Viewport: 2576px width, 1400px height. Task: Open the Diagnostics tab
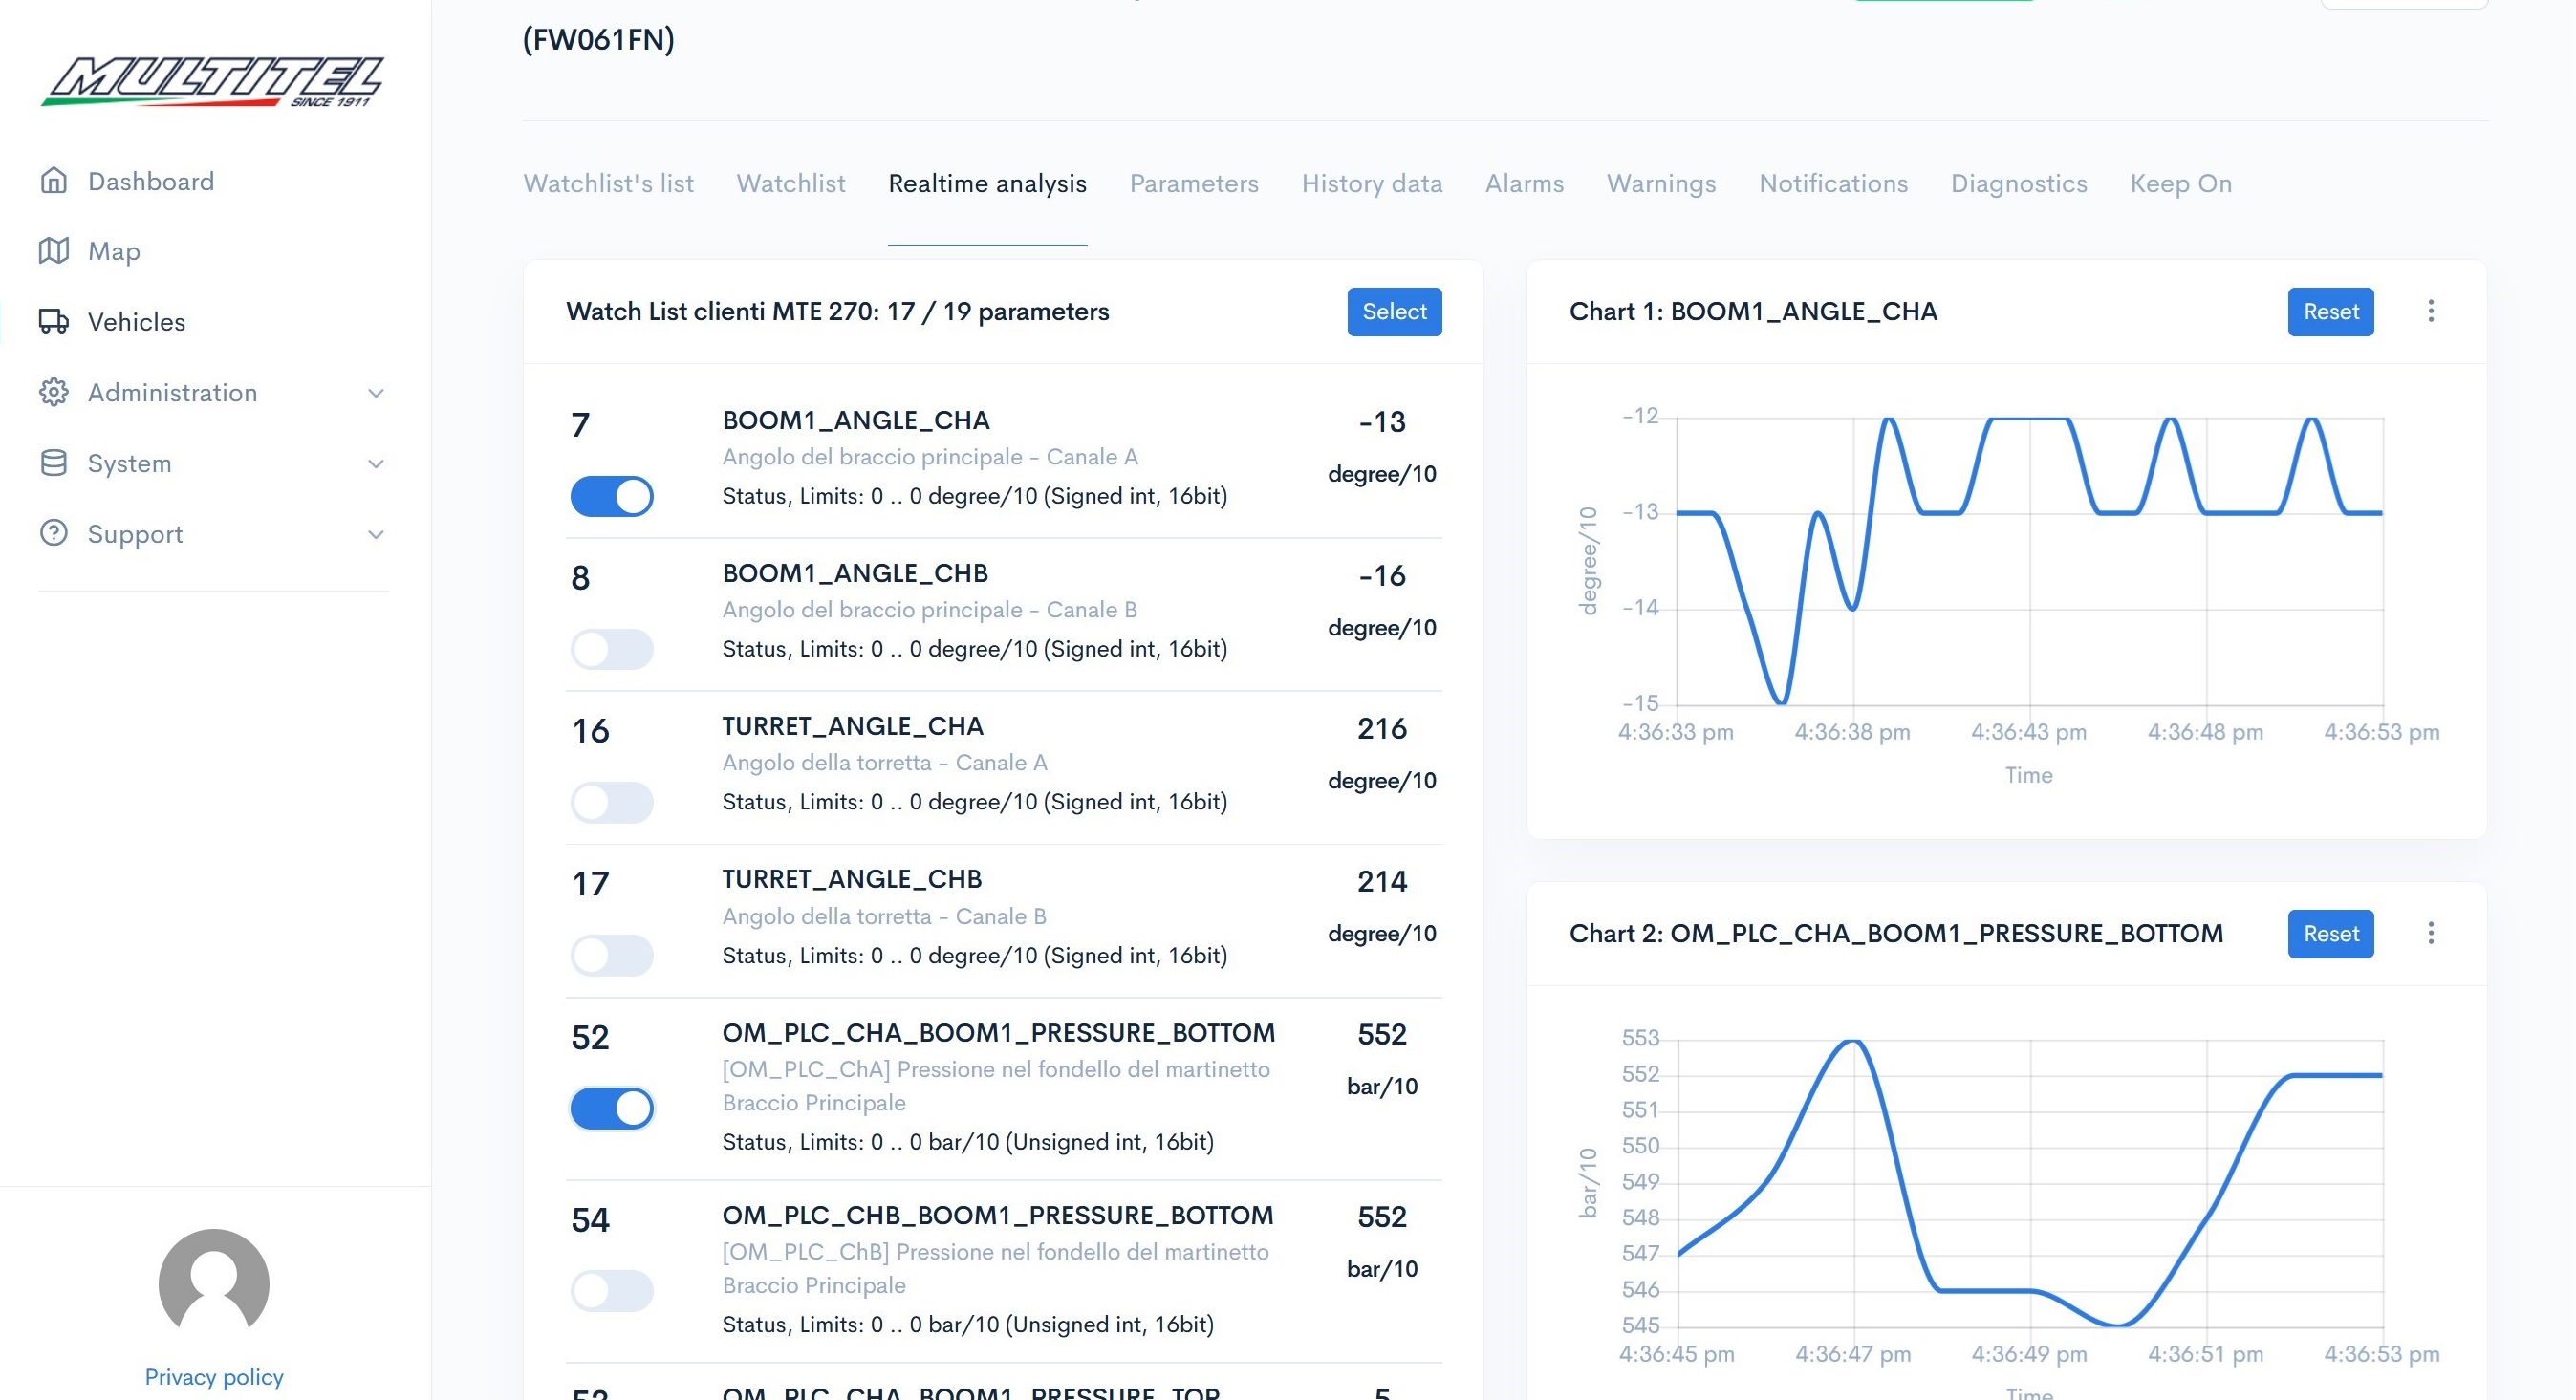[2018, 184]
